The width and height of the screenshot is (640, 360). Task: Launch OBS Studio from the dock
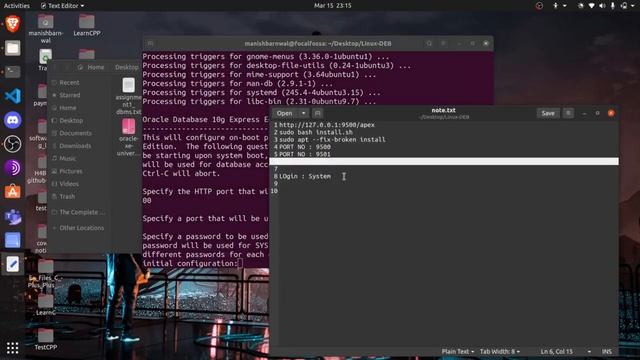tap(13, 144)
